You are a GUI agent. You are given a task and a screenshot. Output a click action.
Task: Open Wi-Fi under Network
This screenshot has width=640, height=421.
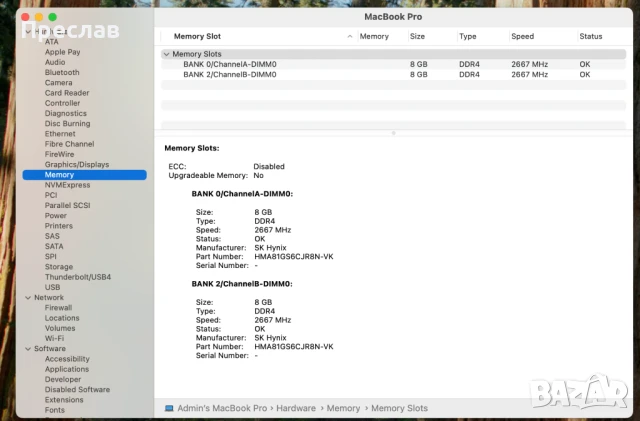pyautogui.click(x=54, y=338)
